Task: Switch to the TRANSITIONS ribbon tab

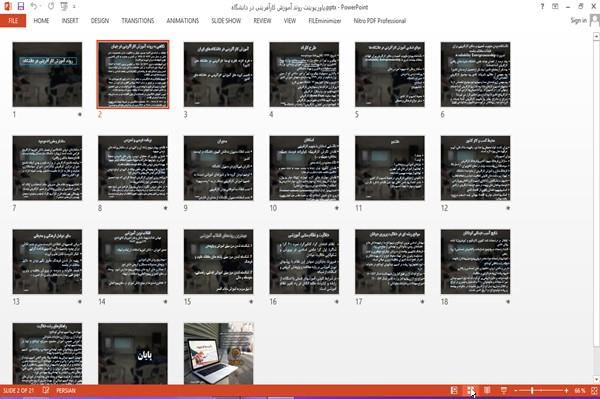Action: click(138, 21)
